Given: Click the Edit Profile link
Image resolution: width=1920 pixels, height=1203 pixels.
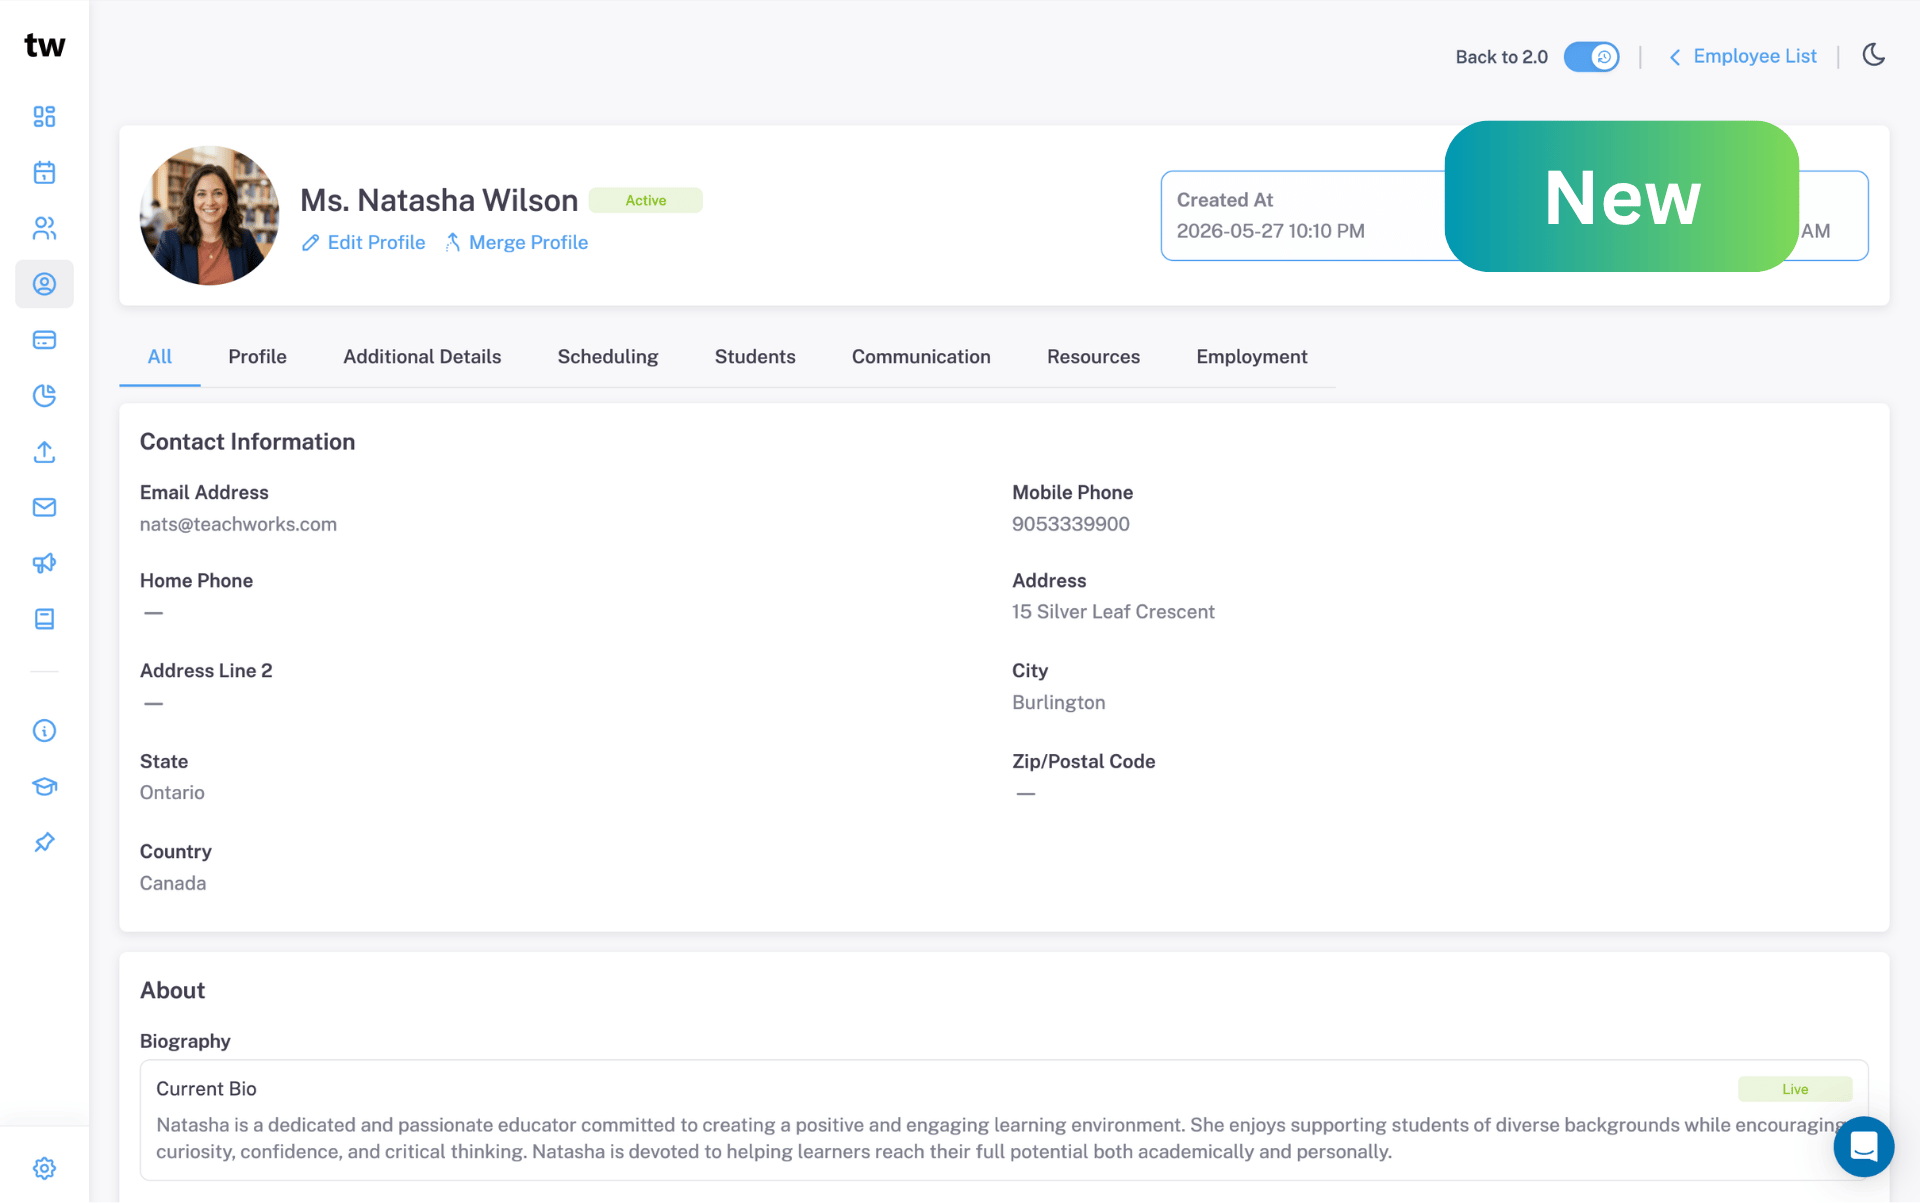Looking at the screenshot, I should click(376, 243).
